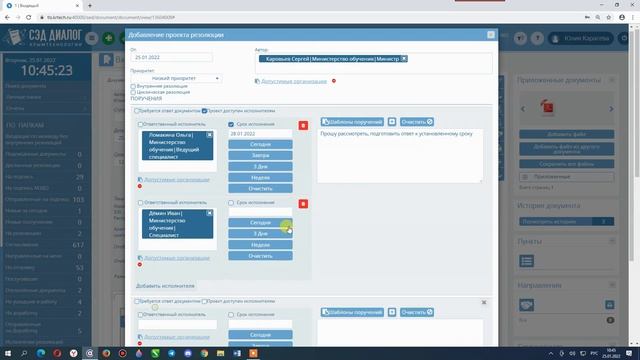Bookmark this page with the star icon
The height and width of the screenshot is (360, 640).
(x=609, y=17)
